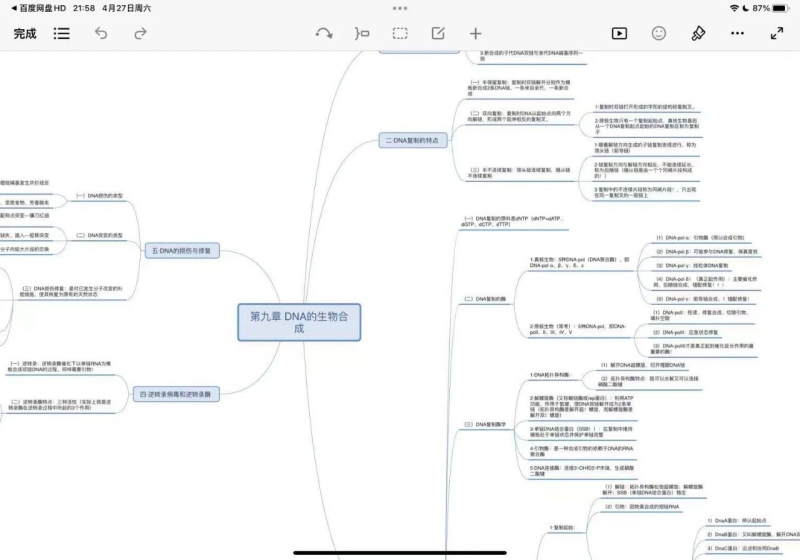
Task: Tap the battery 87% status indicator
Action: tap(770, 8)
